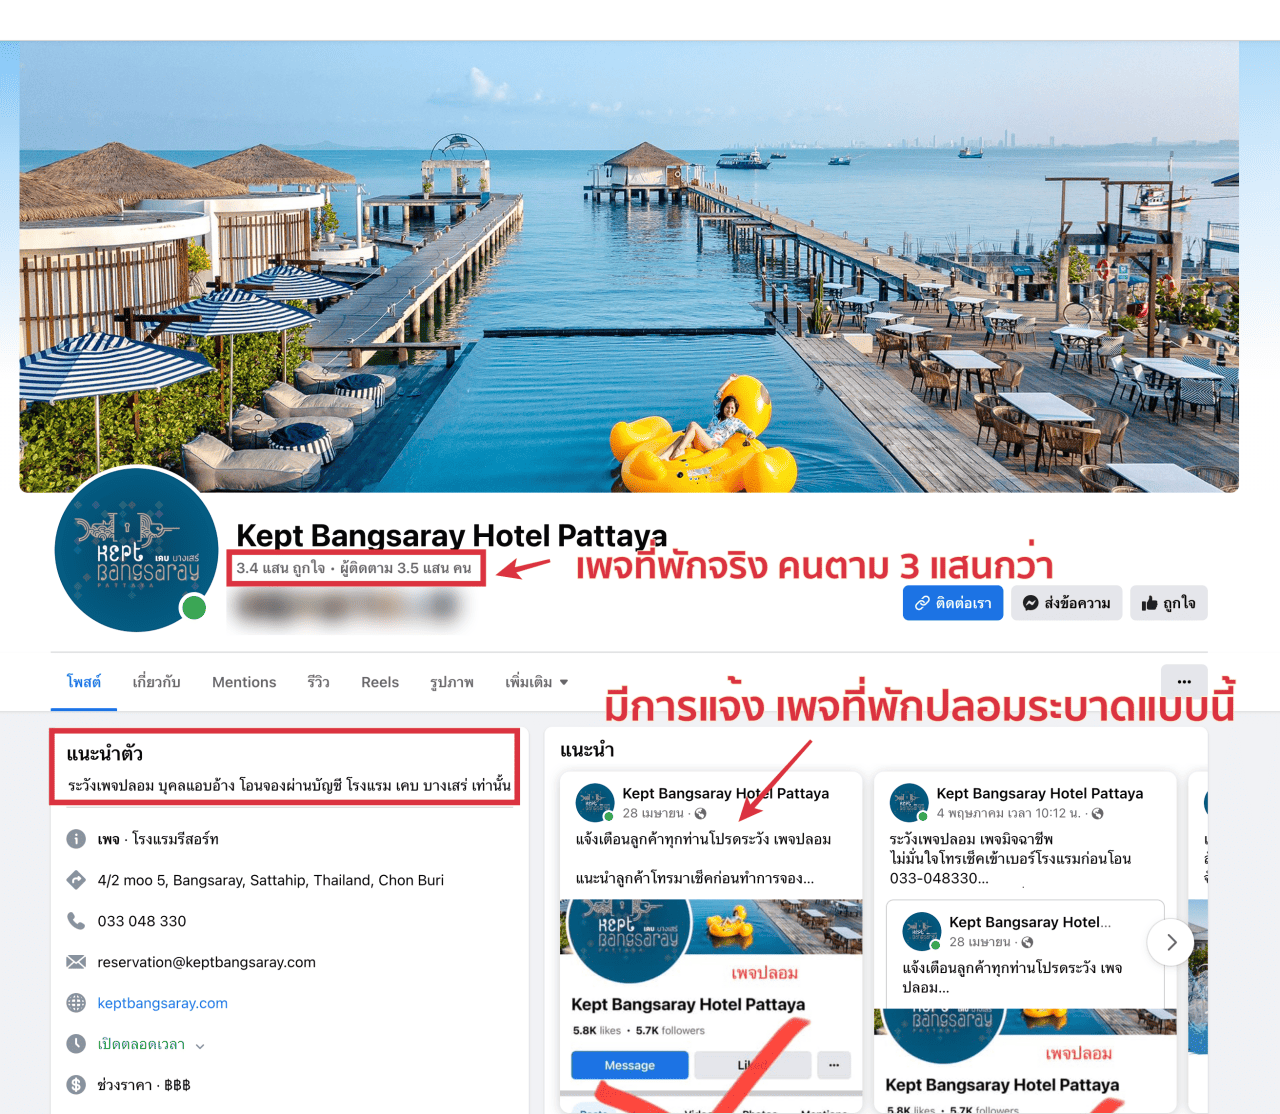Open the Kept Bangsaray profile picture
Viewport: 1280px width, 1114px height.
tap(136, 549)
